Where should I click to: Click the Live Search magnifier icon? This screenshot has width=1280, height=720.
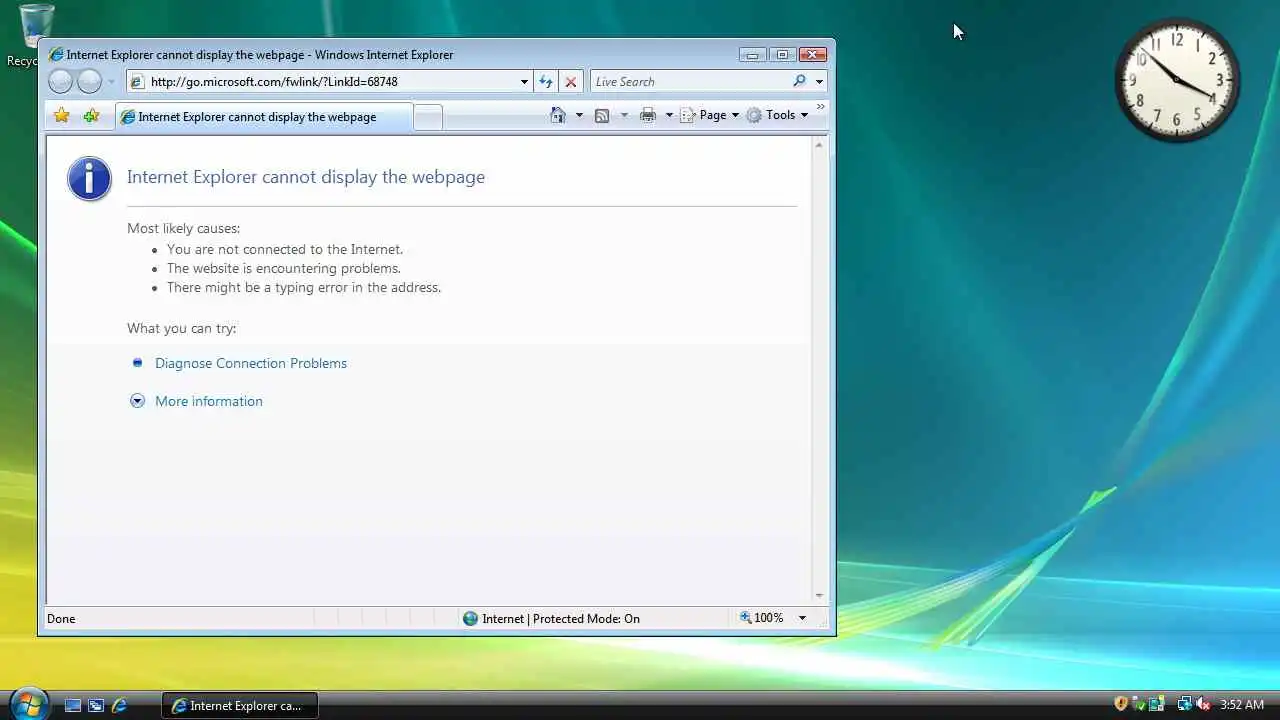pos(799,82)
